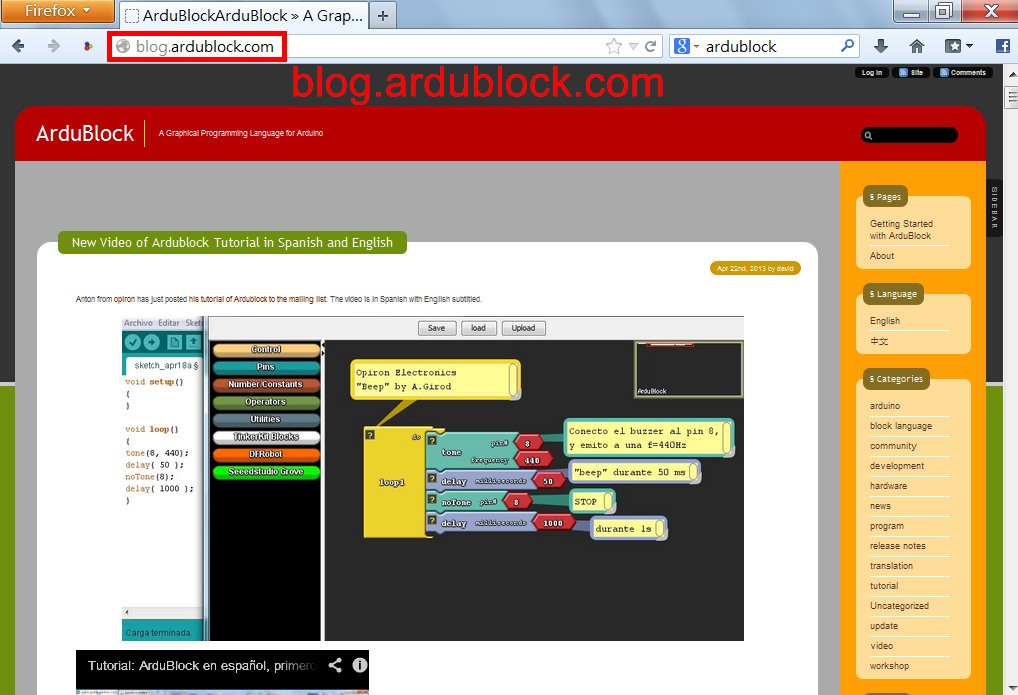Open the program category
Viewport: 1018px width, 695px height.
tap(887, 526)
